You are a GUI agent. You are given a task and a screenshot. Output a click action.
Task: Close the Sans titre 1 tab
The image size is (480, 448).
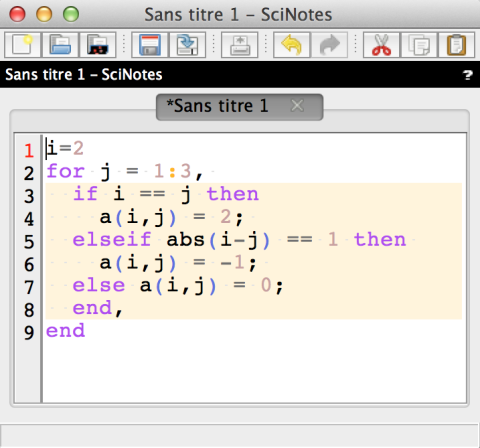pos(297,106)
